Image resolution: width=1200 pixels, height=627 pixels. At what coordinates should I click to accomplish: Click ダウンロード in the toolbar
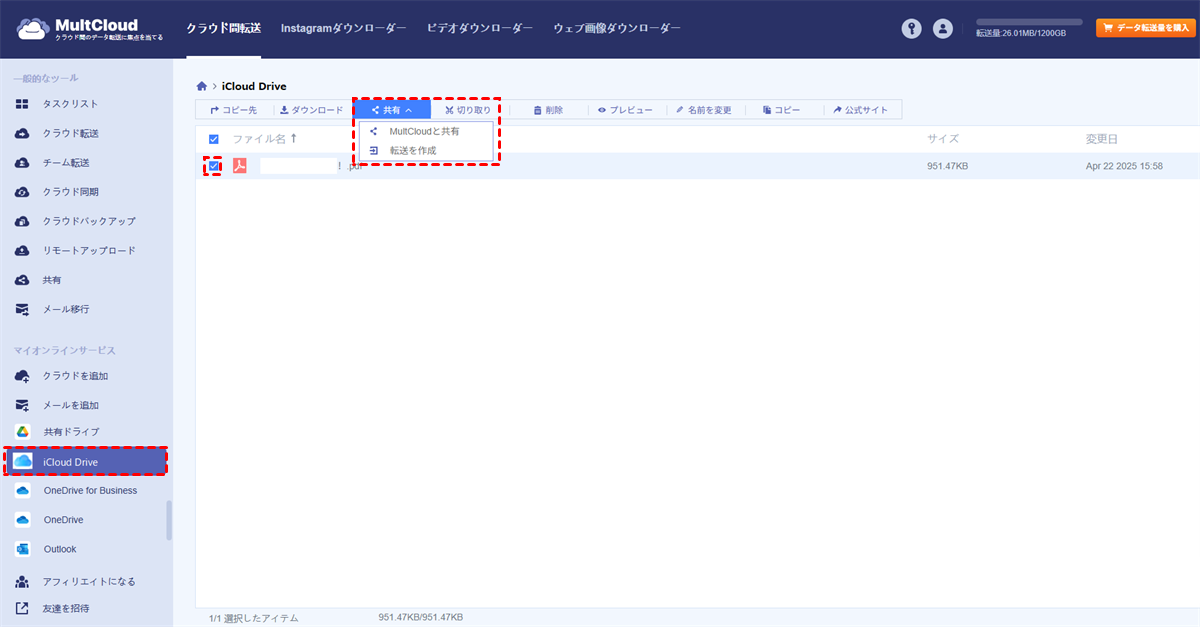click(312, 110)
